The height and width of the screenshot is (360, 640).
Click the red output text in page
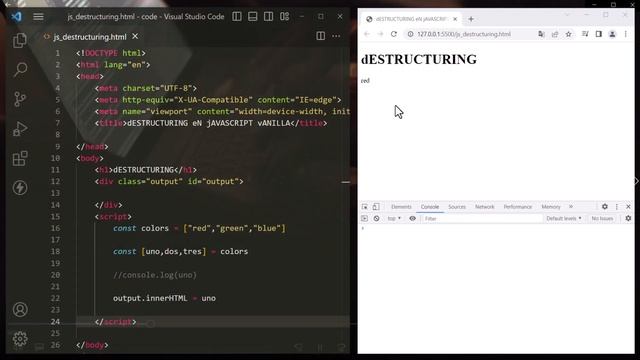365,81
